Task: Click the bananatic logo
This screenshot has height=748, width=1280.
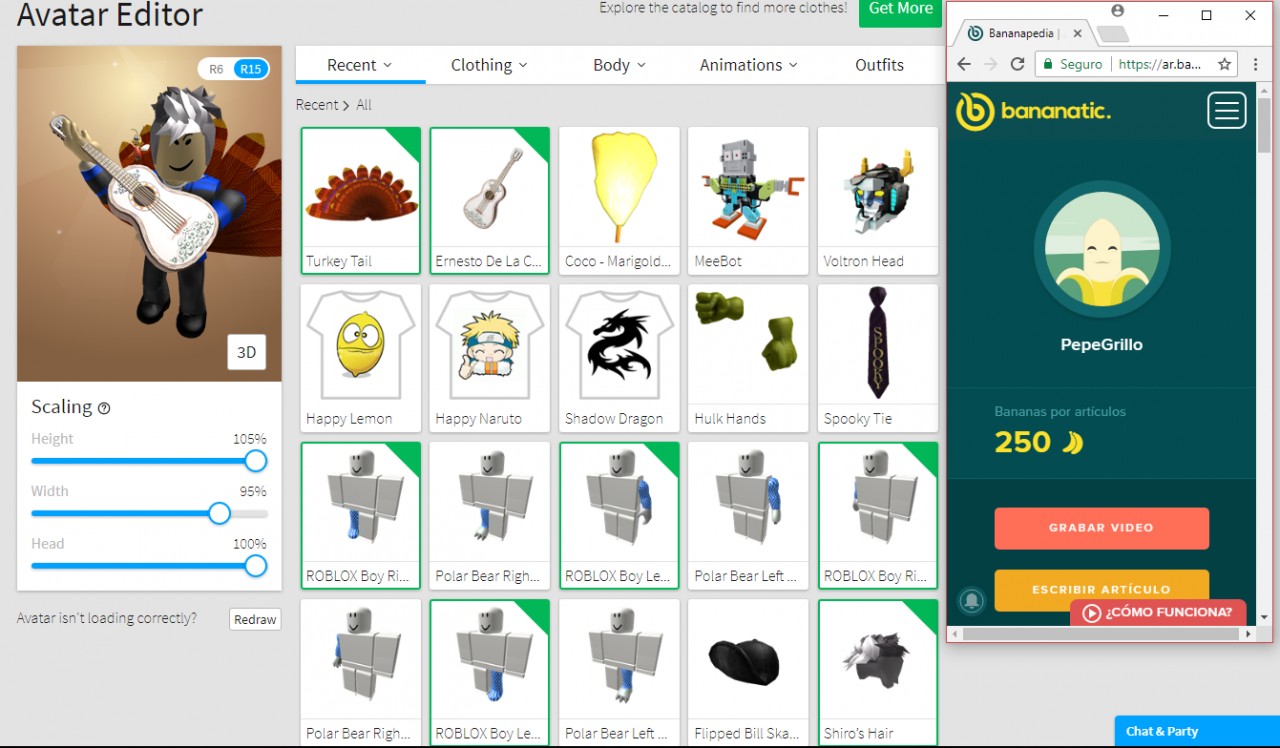Action: pos(1033,111)
